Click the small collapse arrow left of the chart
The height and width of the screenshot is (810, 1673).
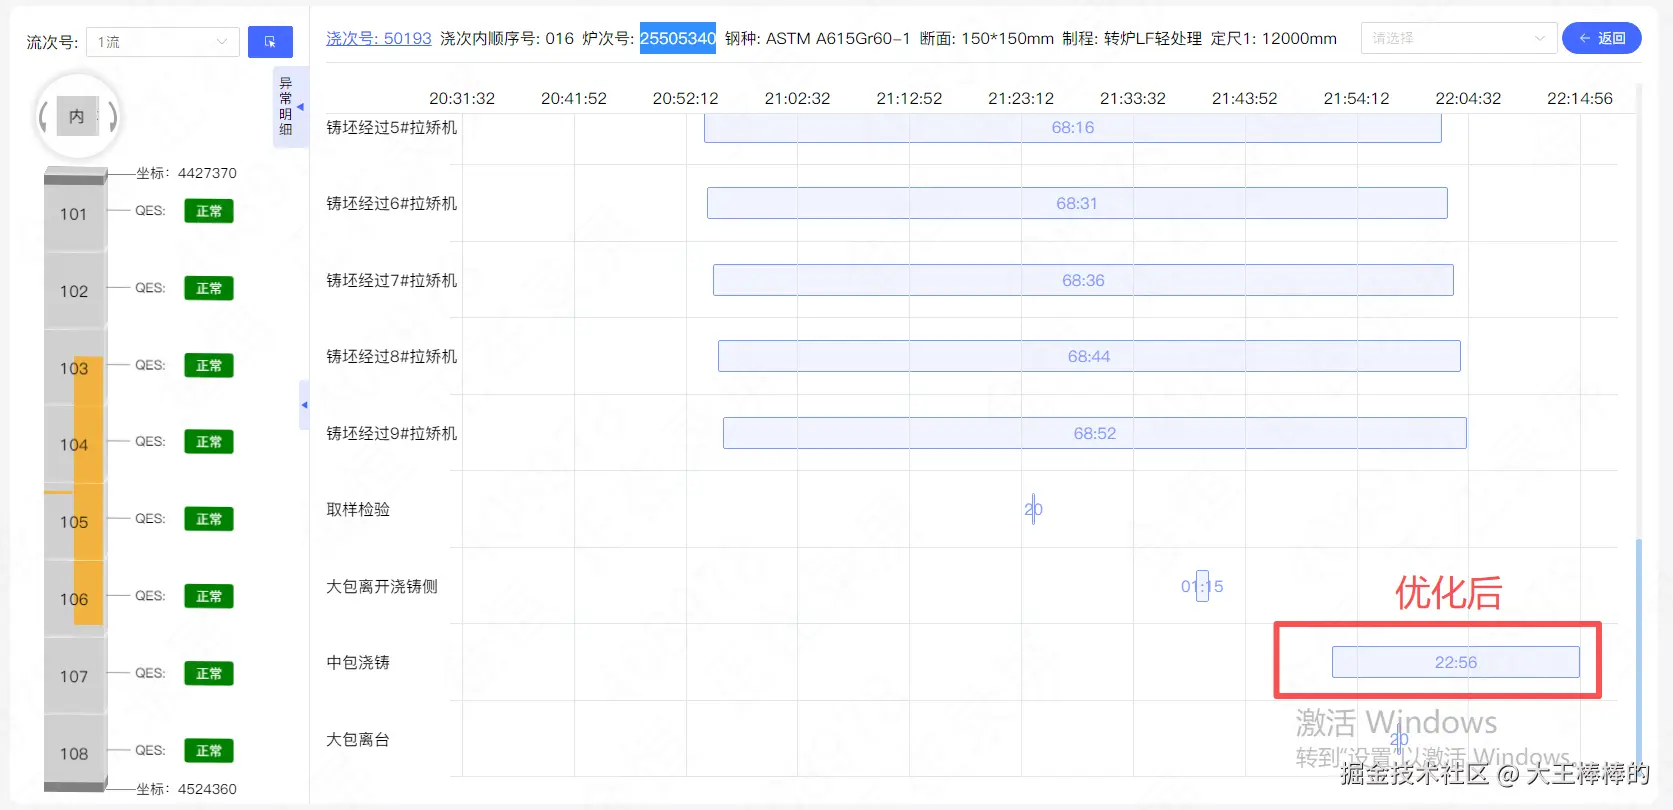click(x=304, y=405)
